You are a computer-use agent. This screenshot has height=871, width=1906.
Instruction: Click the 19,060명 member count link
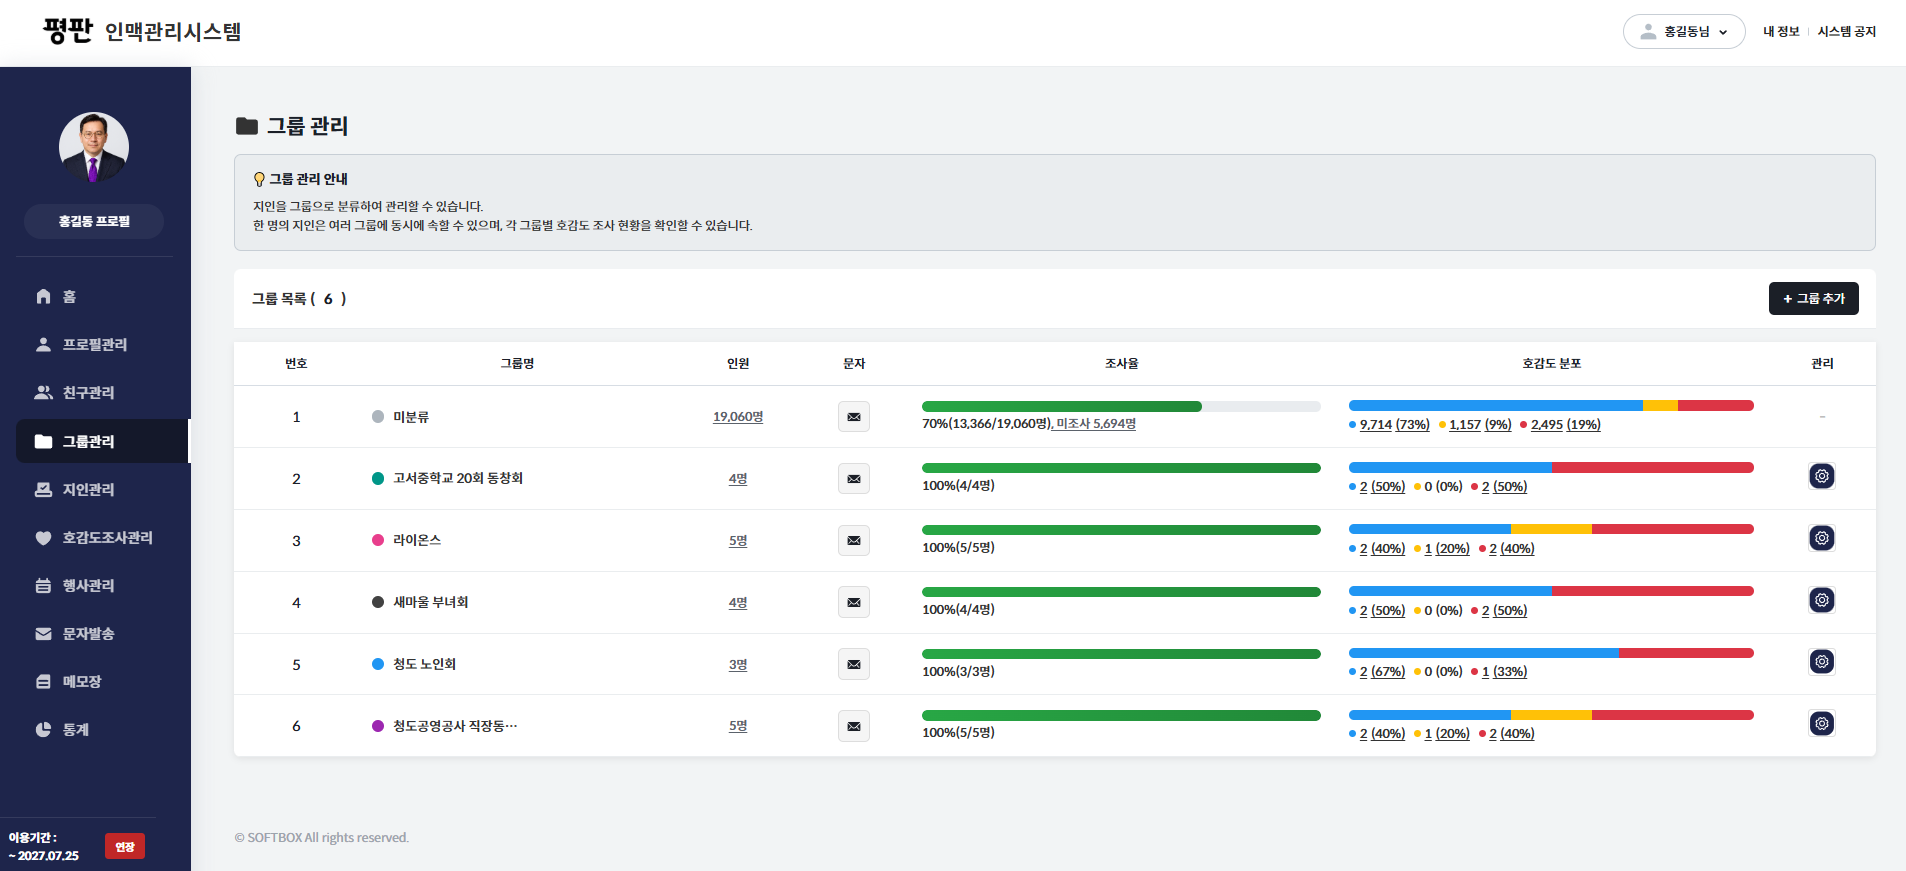[737, 417]
